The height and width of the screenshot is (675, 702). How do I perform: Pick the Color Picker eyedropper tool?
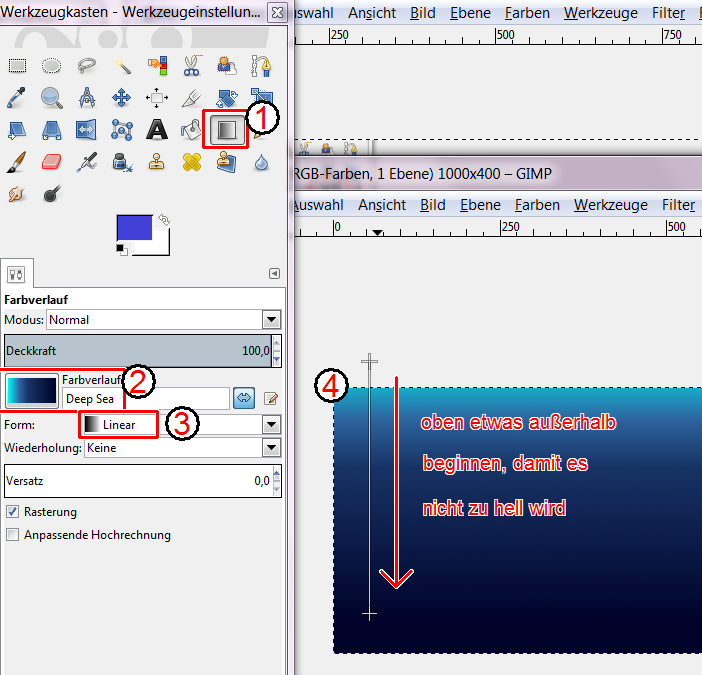(17, 98)
